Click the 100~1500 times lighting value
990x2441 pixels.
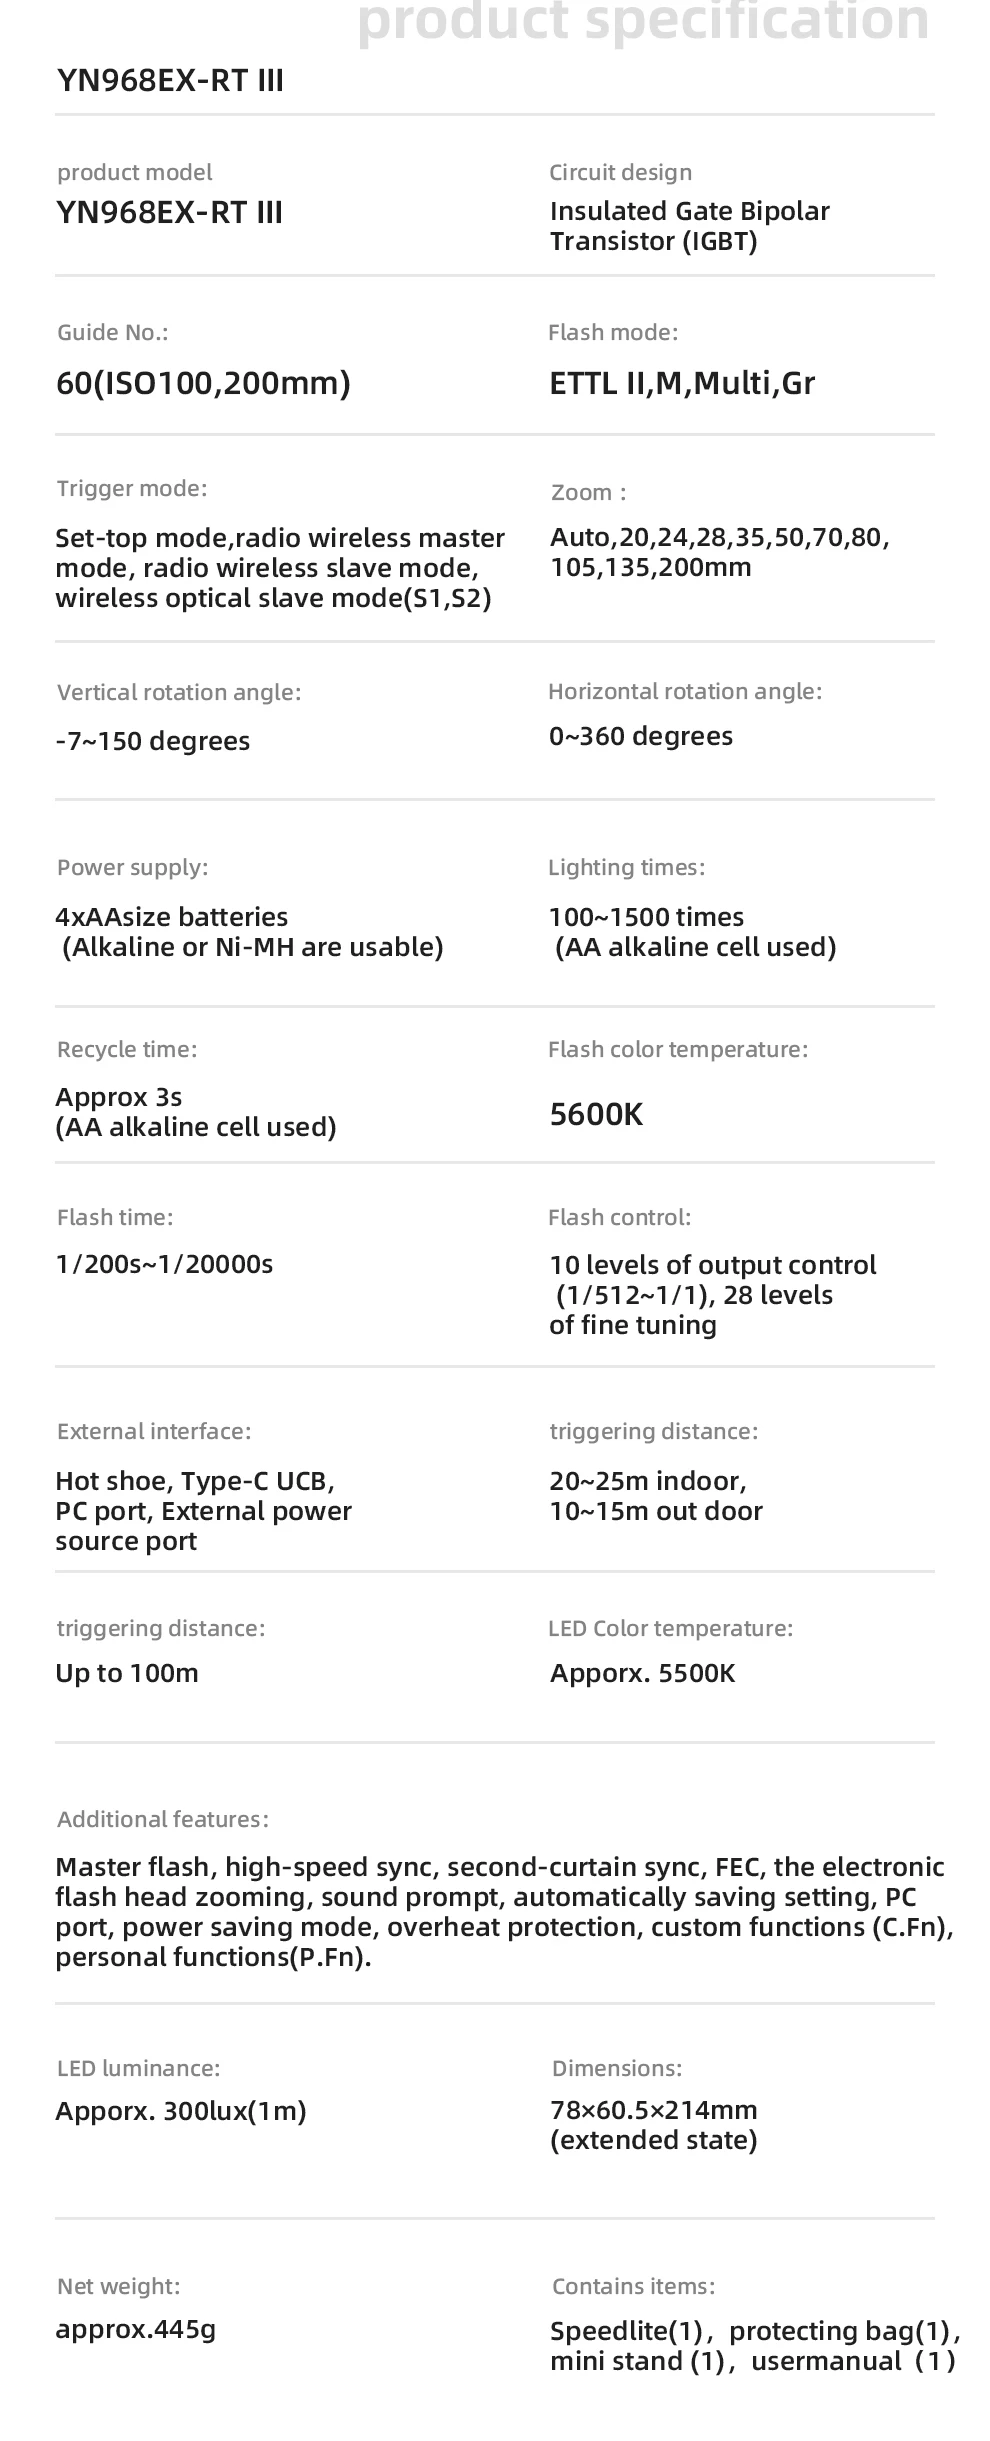[x=646, y=917]
